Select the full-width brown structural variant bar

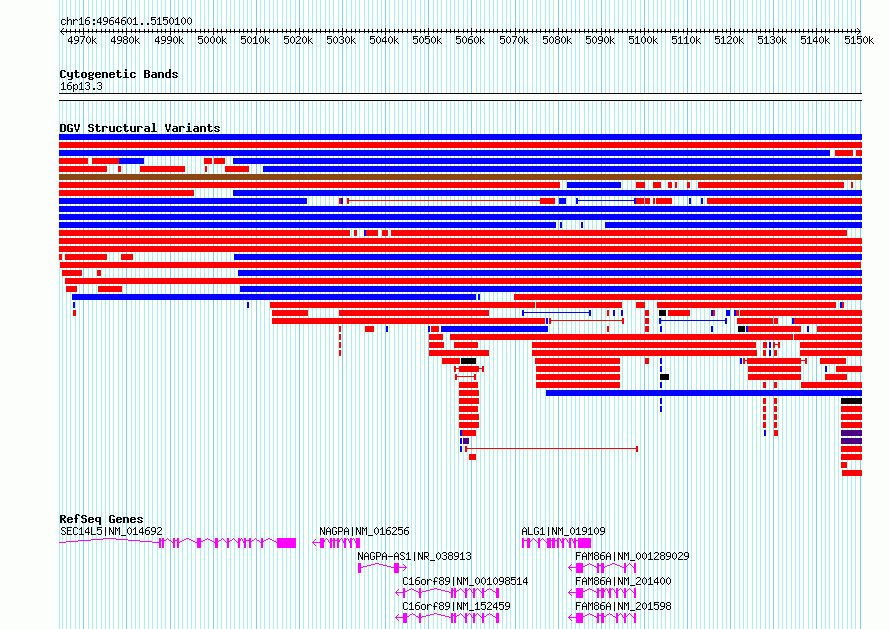pos(460,177)
